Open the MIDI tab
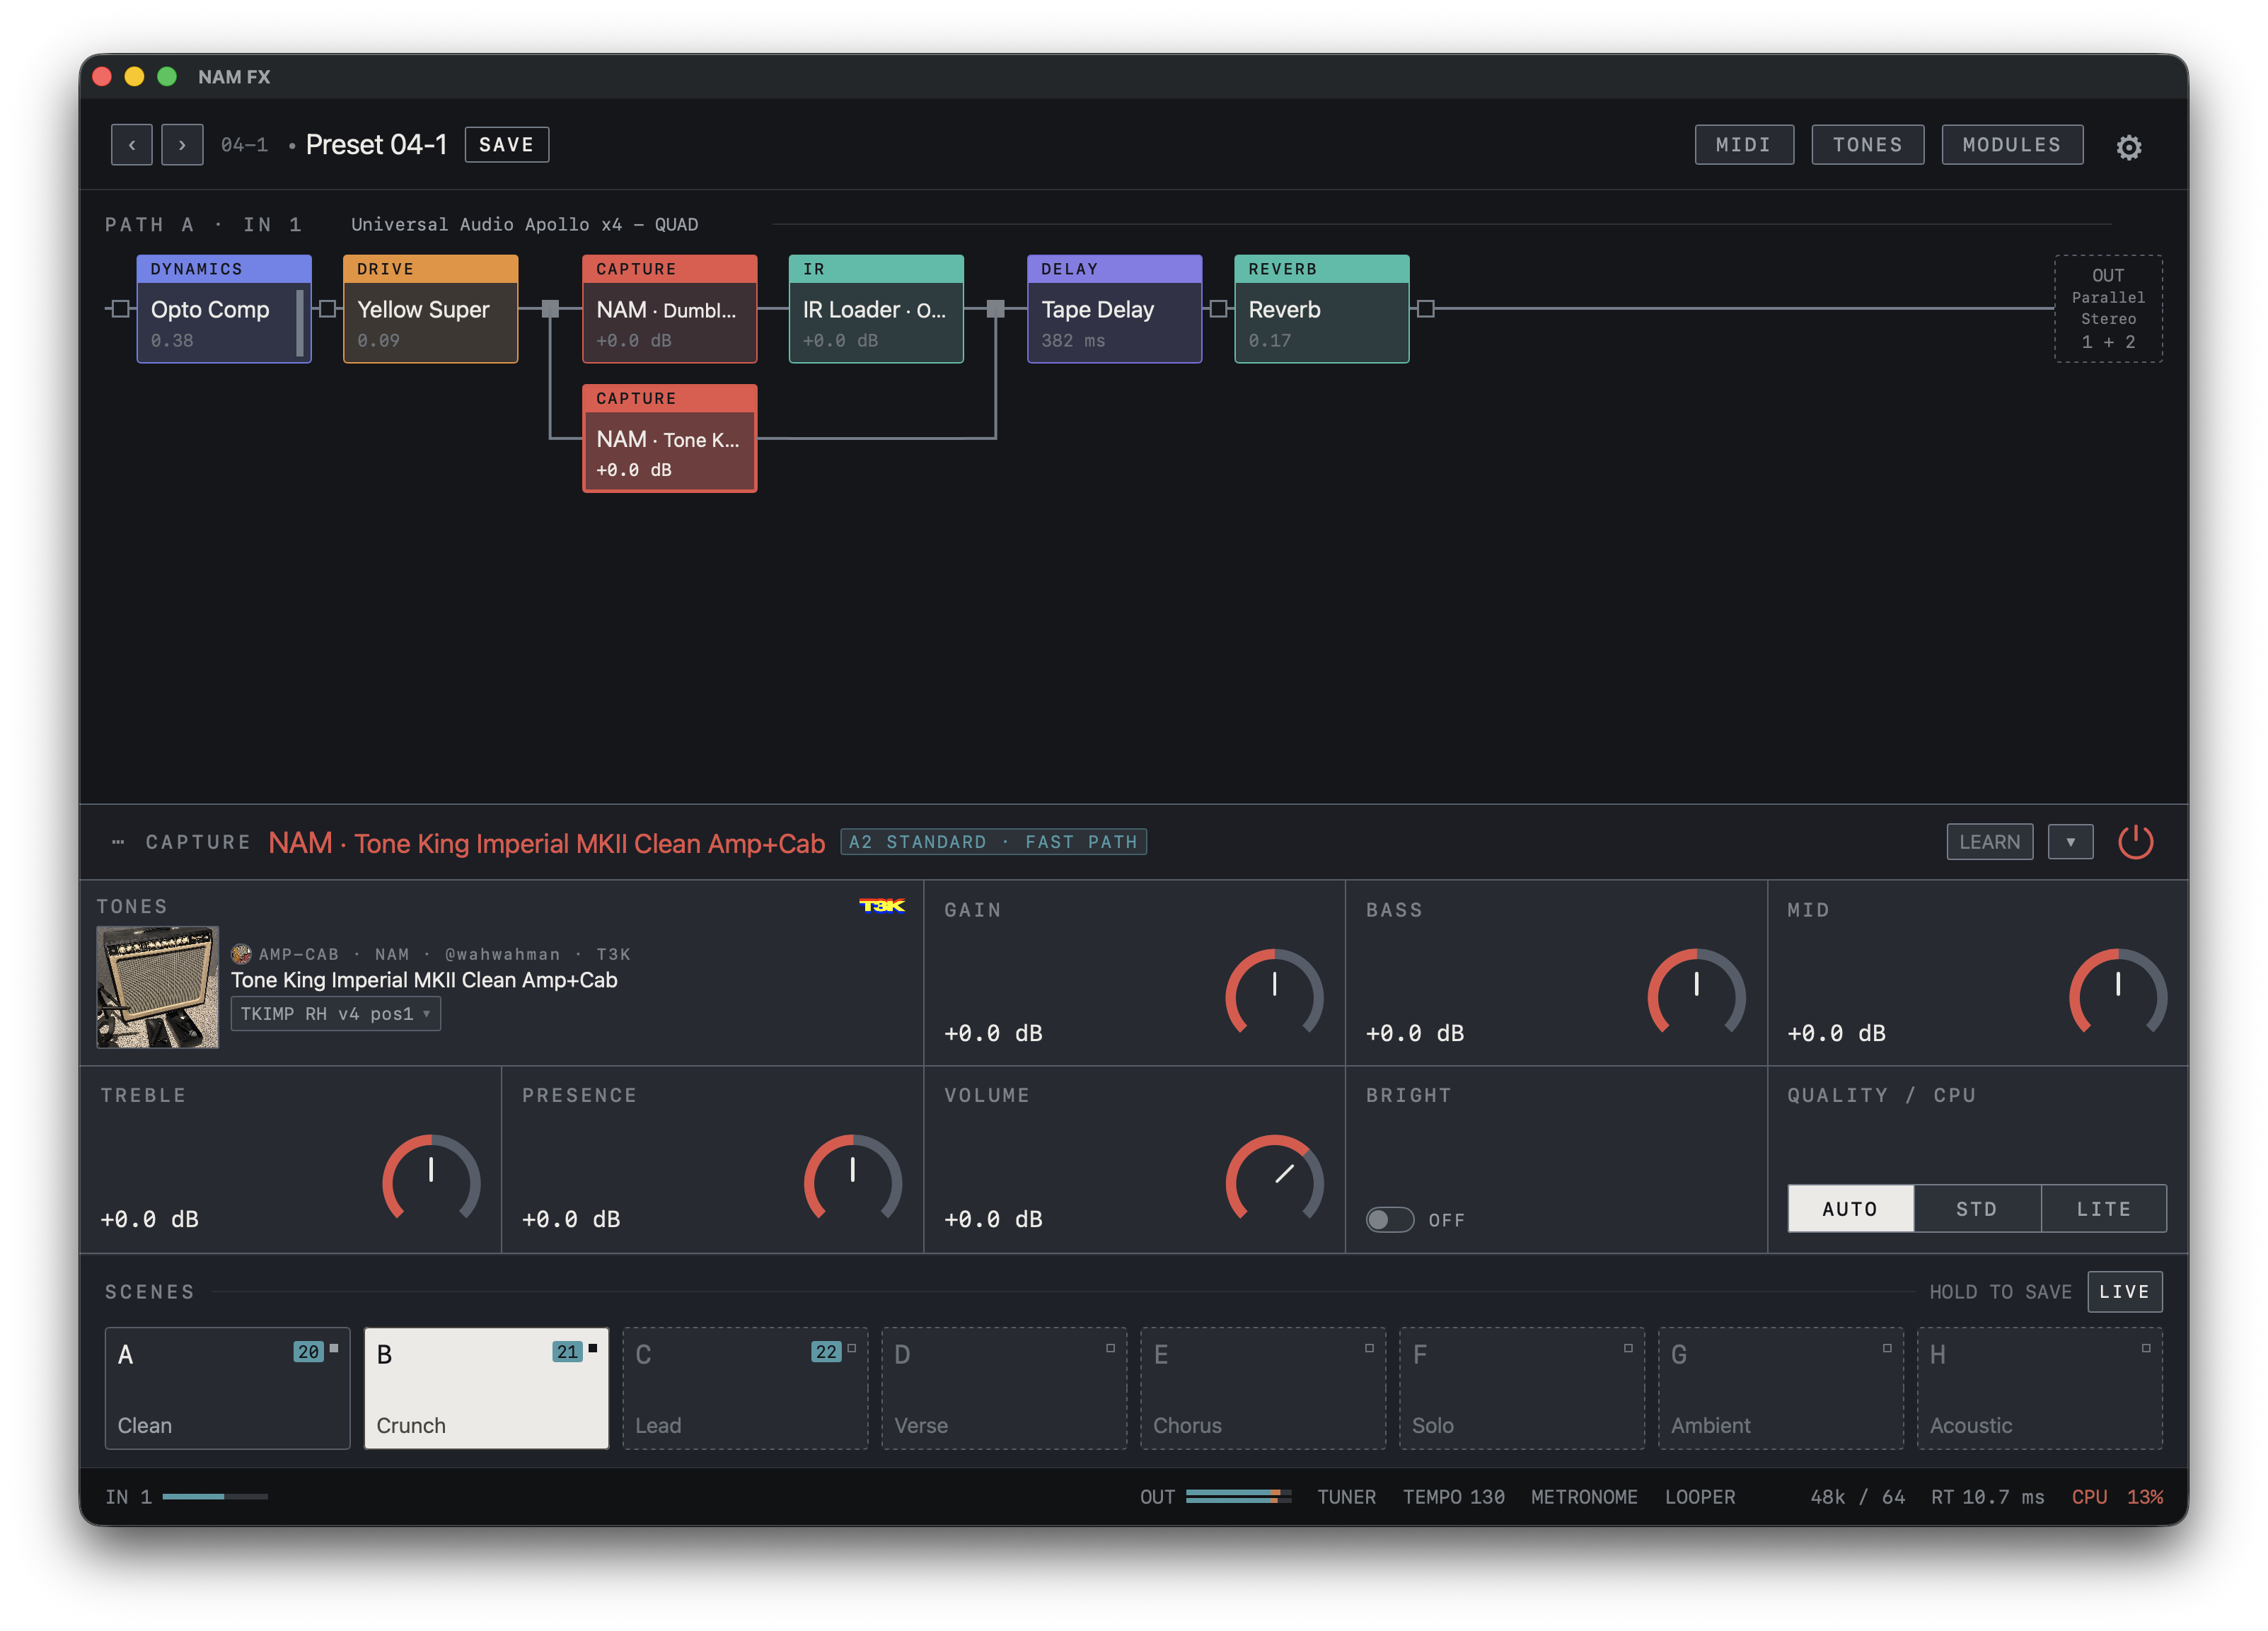The width and height of the screenshot is (2268, 1631). [1744, 145]
